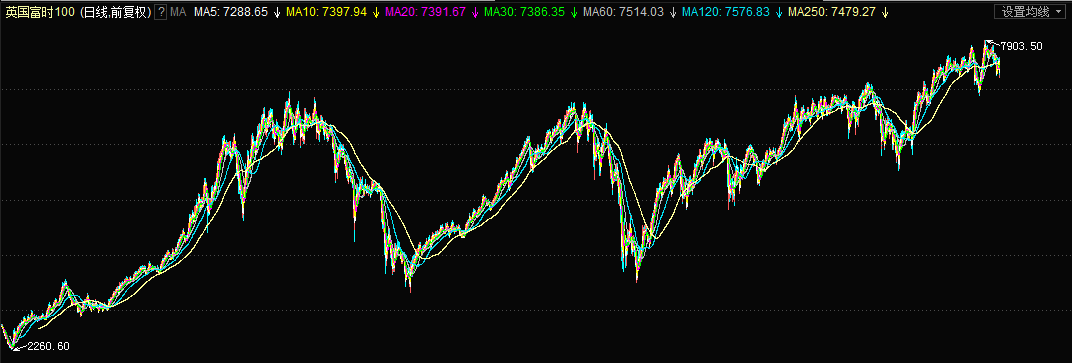Select the MA60: 7514.03 readout
The image size is (1072, 363).
[x=624, y=12]
